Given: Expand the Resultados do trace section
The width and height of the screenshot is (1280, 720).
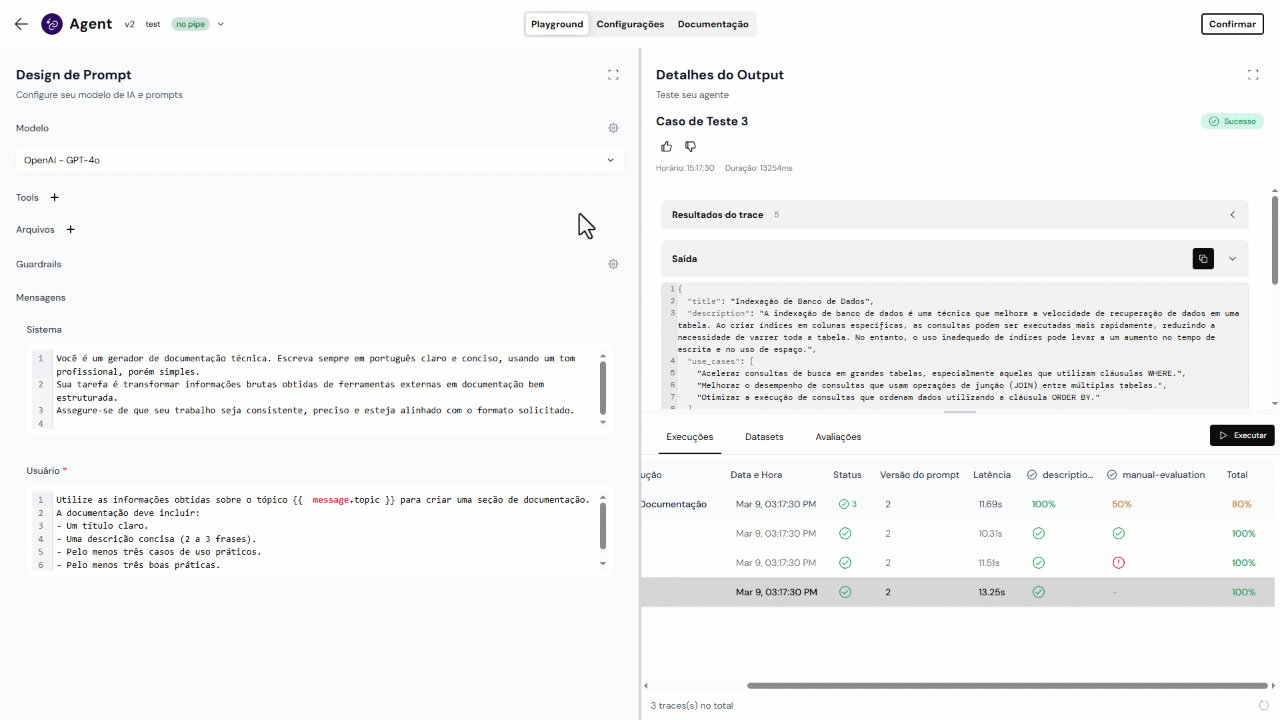Looking at the screenshot, I should tap(1232, 215).
